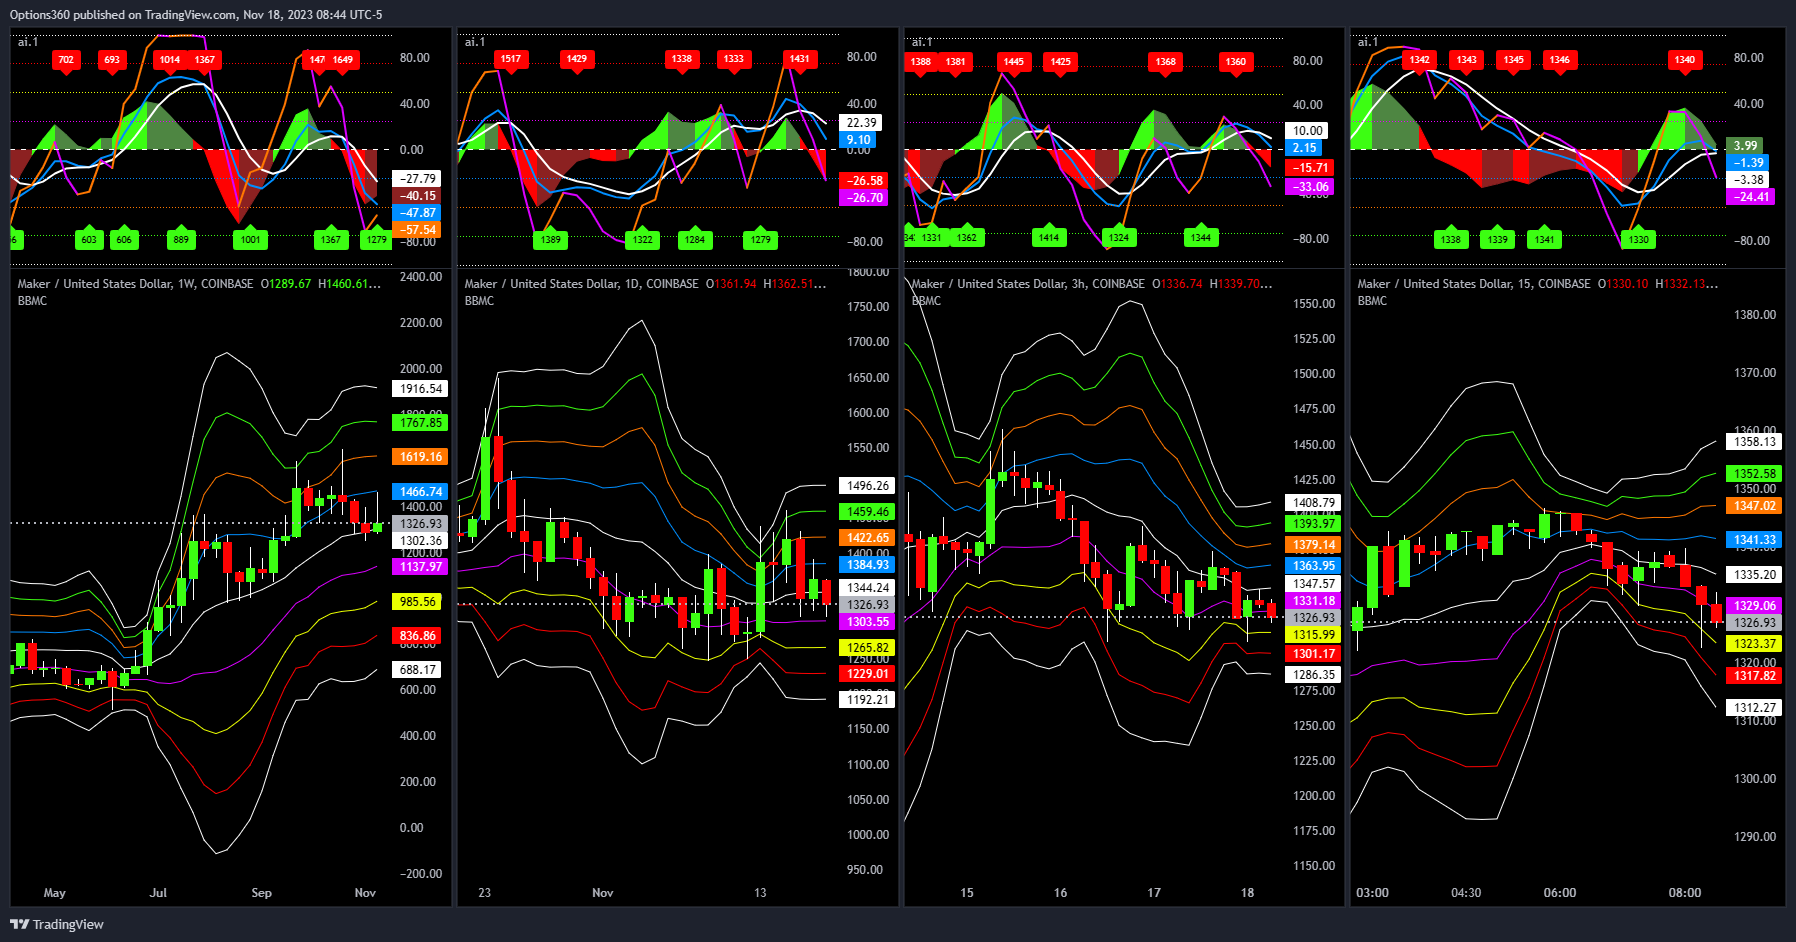
Task: Select the Maker 15 COINBASE chart title
Action: [1474, 284]
